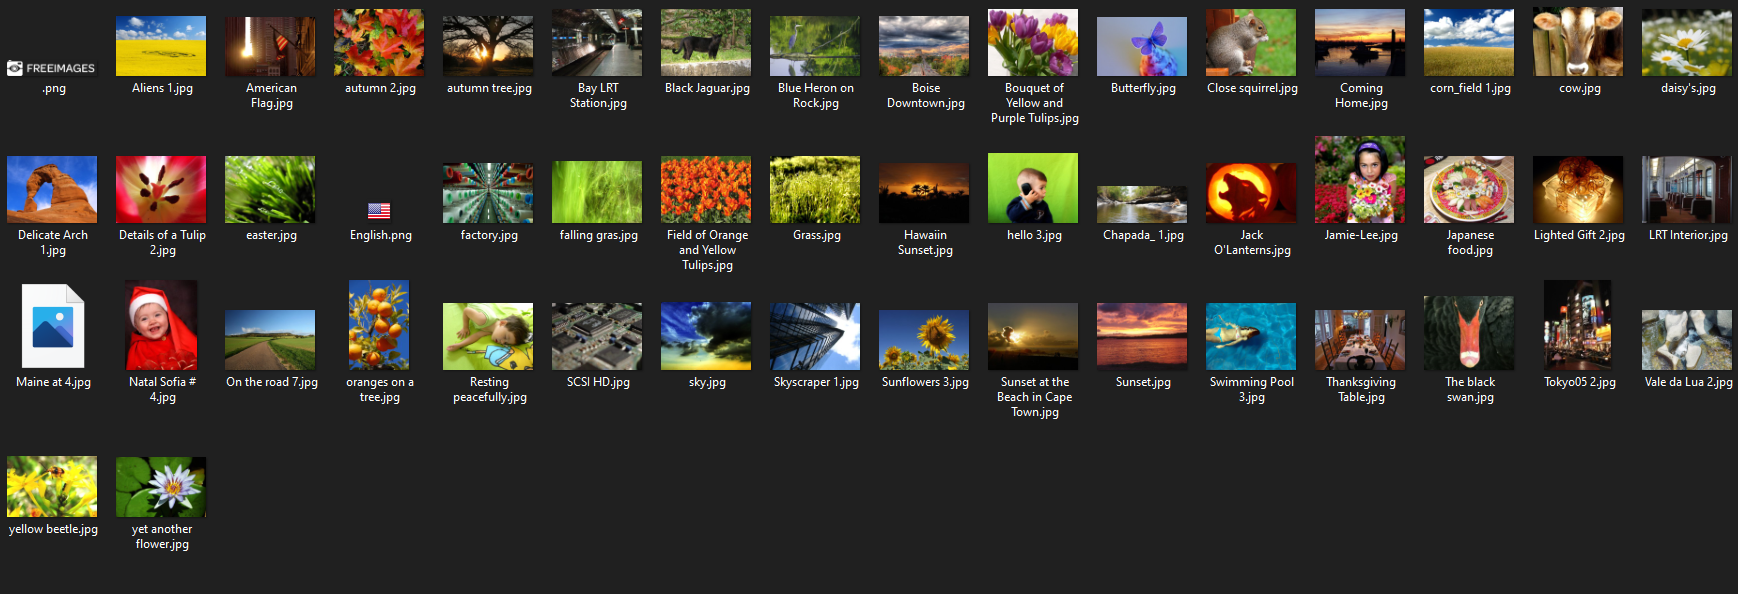Viewport: 1738px width, 594px height.
Task: Select On the road 7.jpg thumbnail
Action: pyautogui.click(x=270, y=340)
